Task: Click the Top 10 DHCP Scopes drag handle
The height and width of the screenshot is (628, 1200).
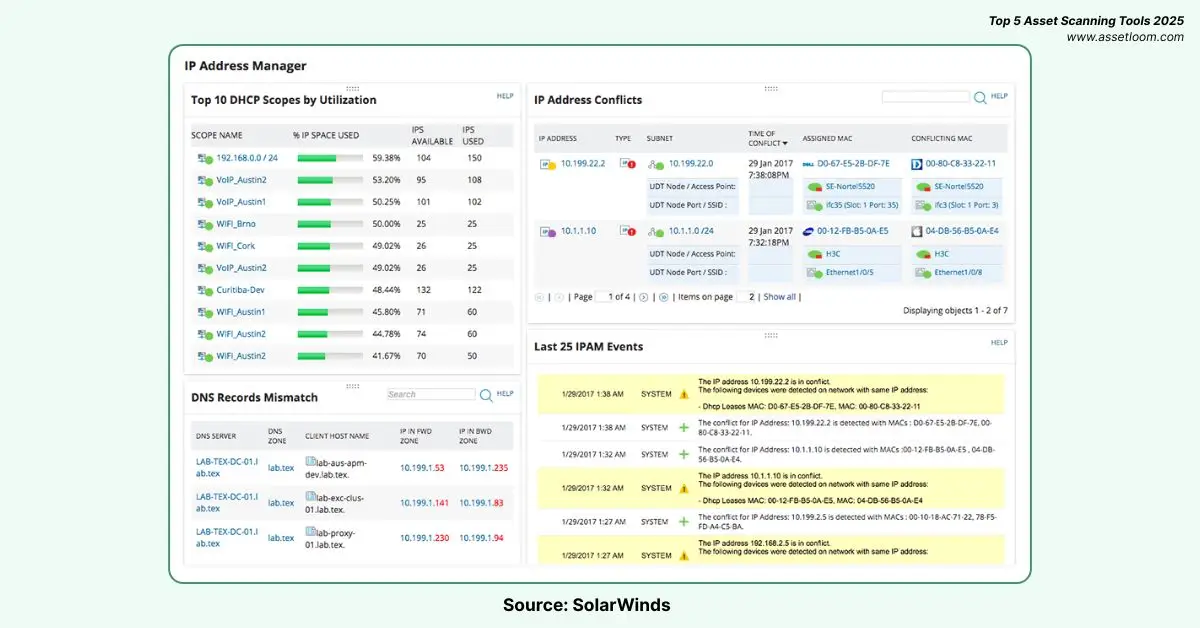Action: pos(352,88)
